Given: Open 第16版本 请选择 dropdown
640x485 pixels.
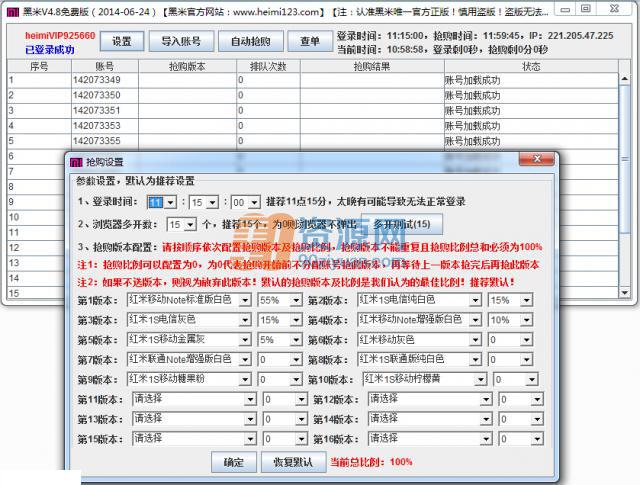Looking at the screenshot, I should pos(430,438).
